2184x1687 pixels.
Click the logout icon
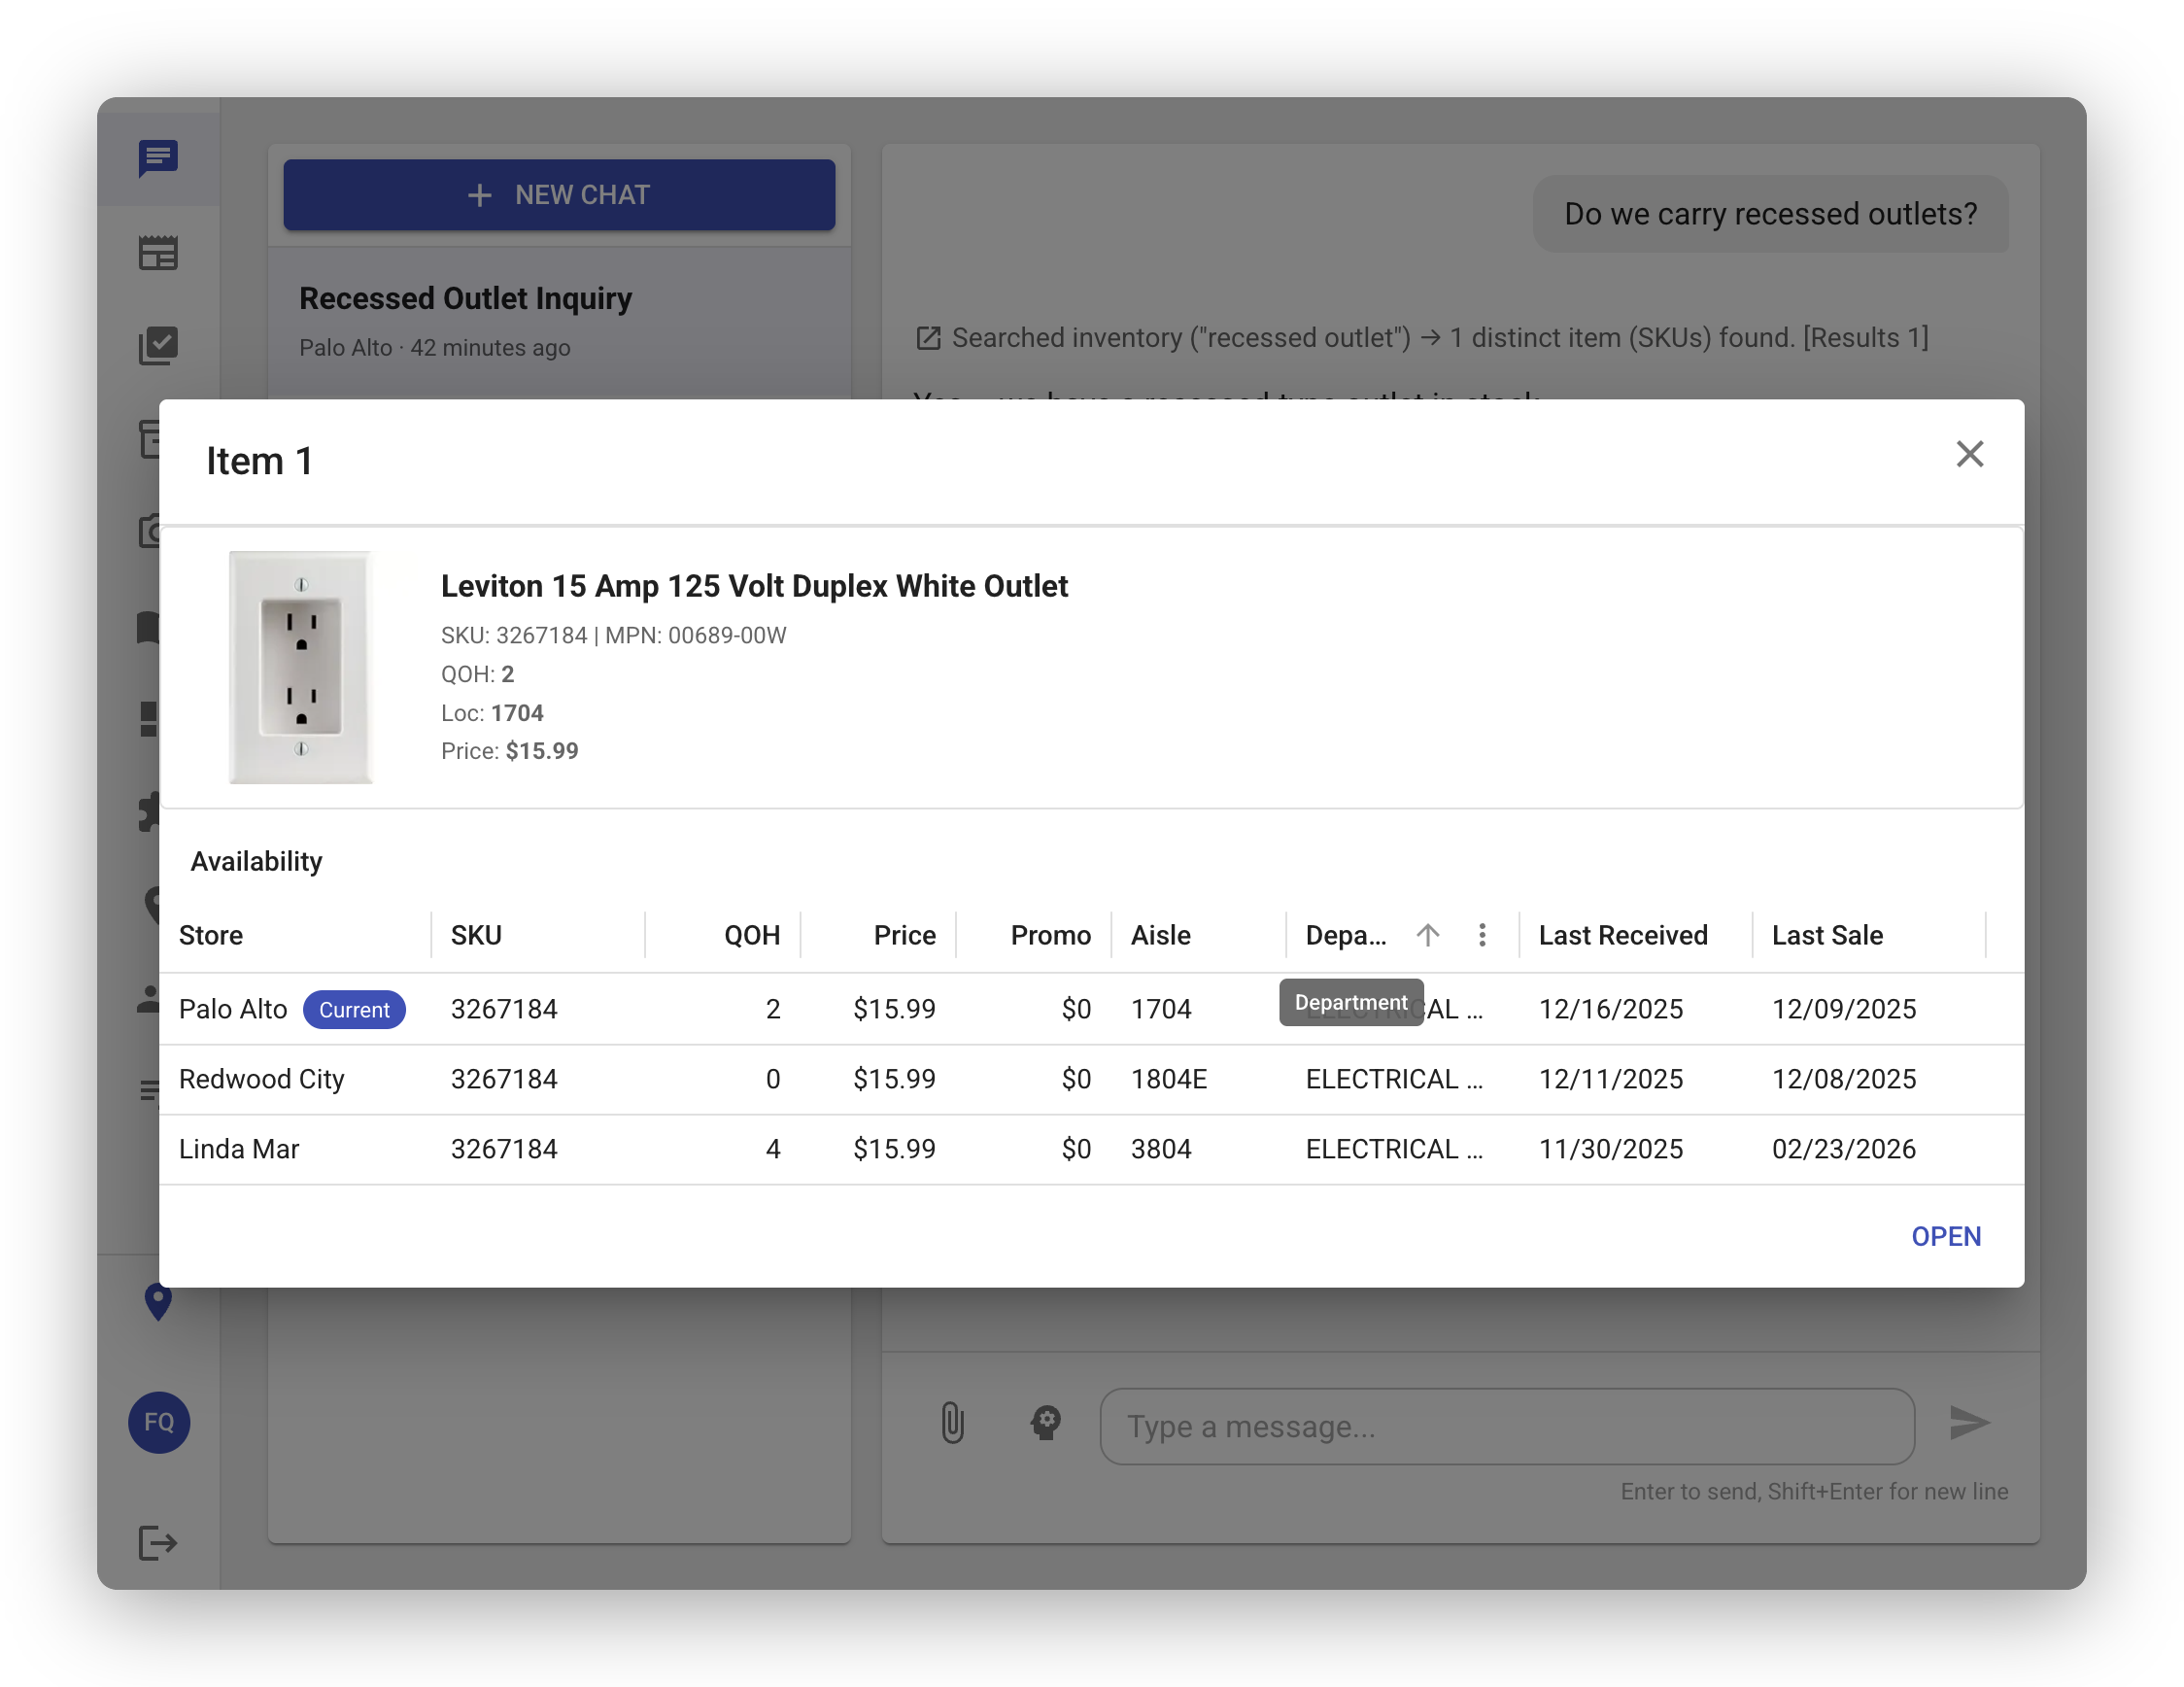click(x=158, y=1542)
